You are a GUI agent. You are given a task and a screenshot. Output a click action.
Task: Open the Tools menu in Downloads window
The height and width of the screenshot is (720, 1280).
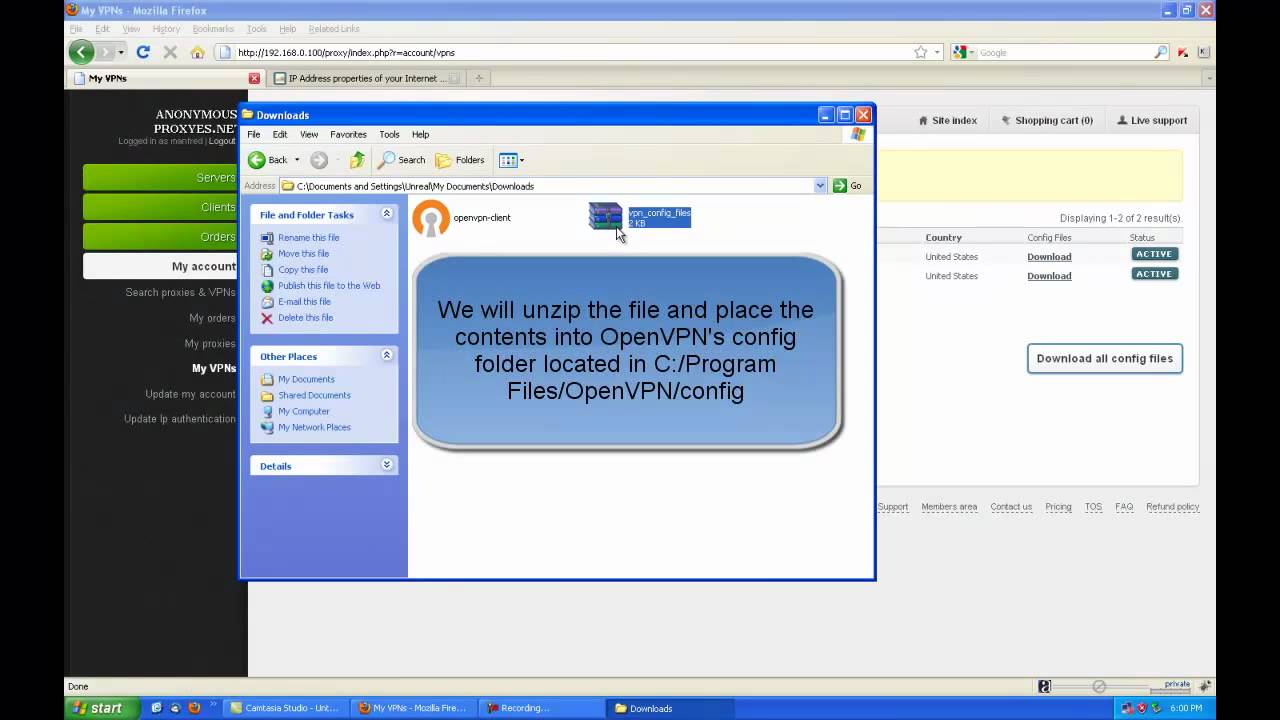click(389, 135)
